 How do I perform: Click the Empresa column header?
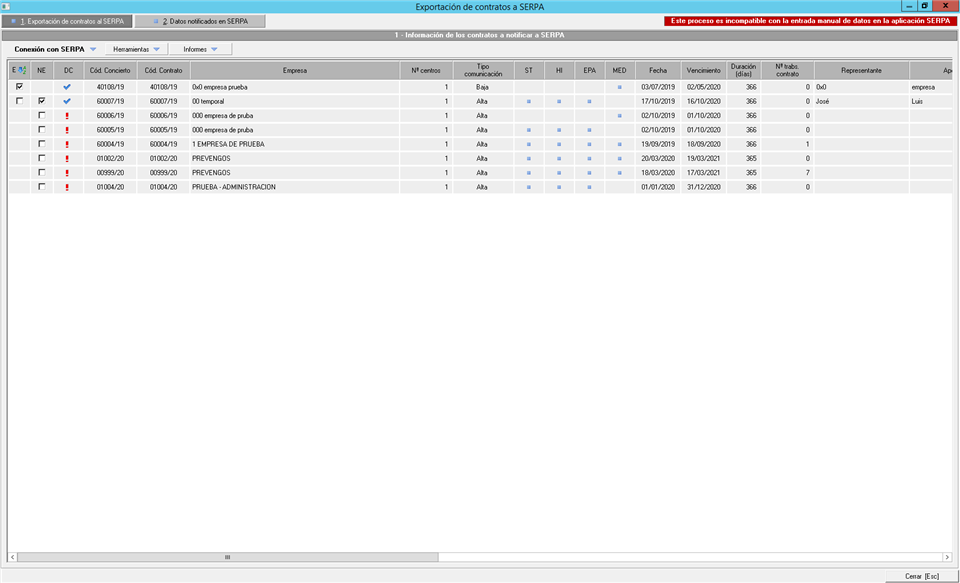tap(295, 70)
